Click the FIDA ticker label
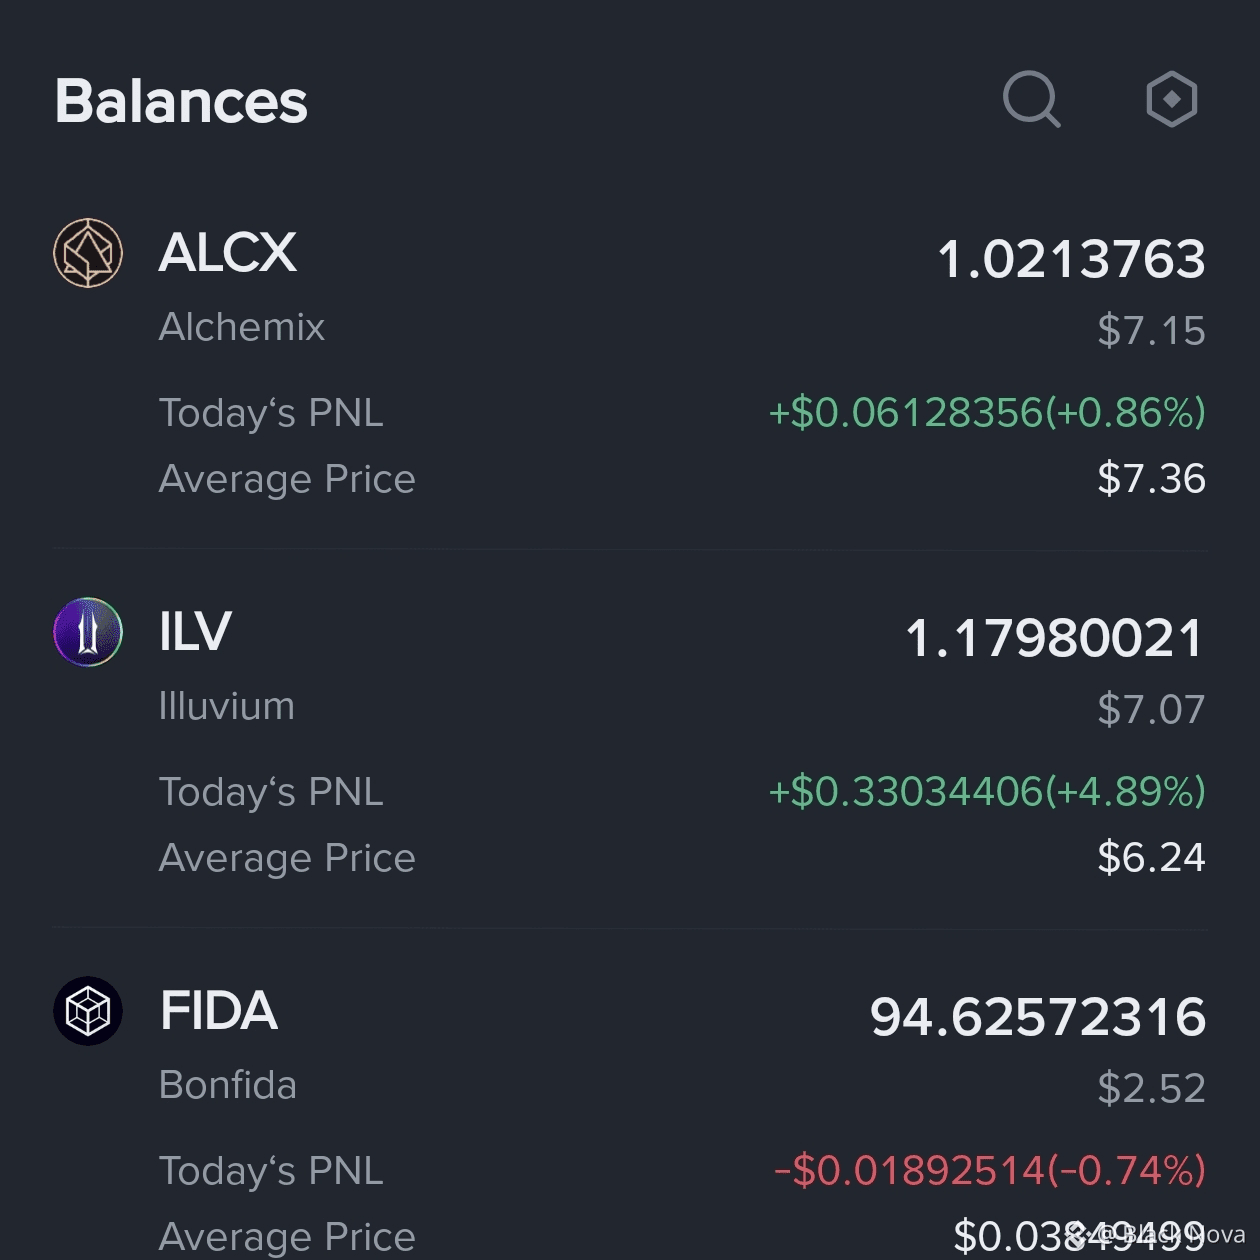Viewport: 1260px width, 1260px height. pyautogui.click(x=218, y=1011)
